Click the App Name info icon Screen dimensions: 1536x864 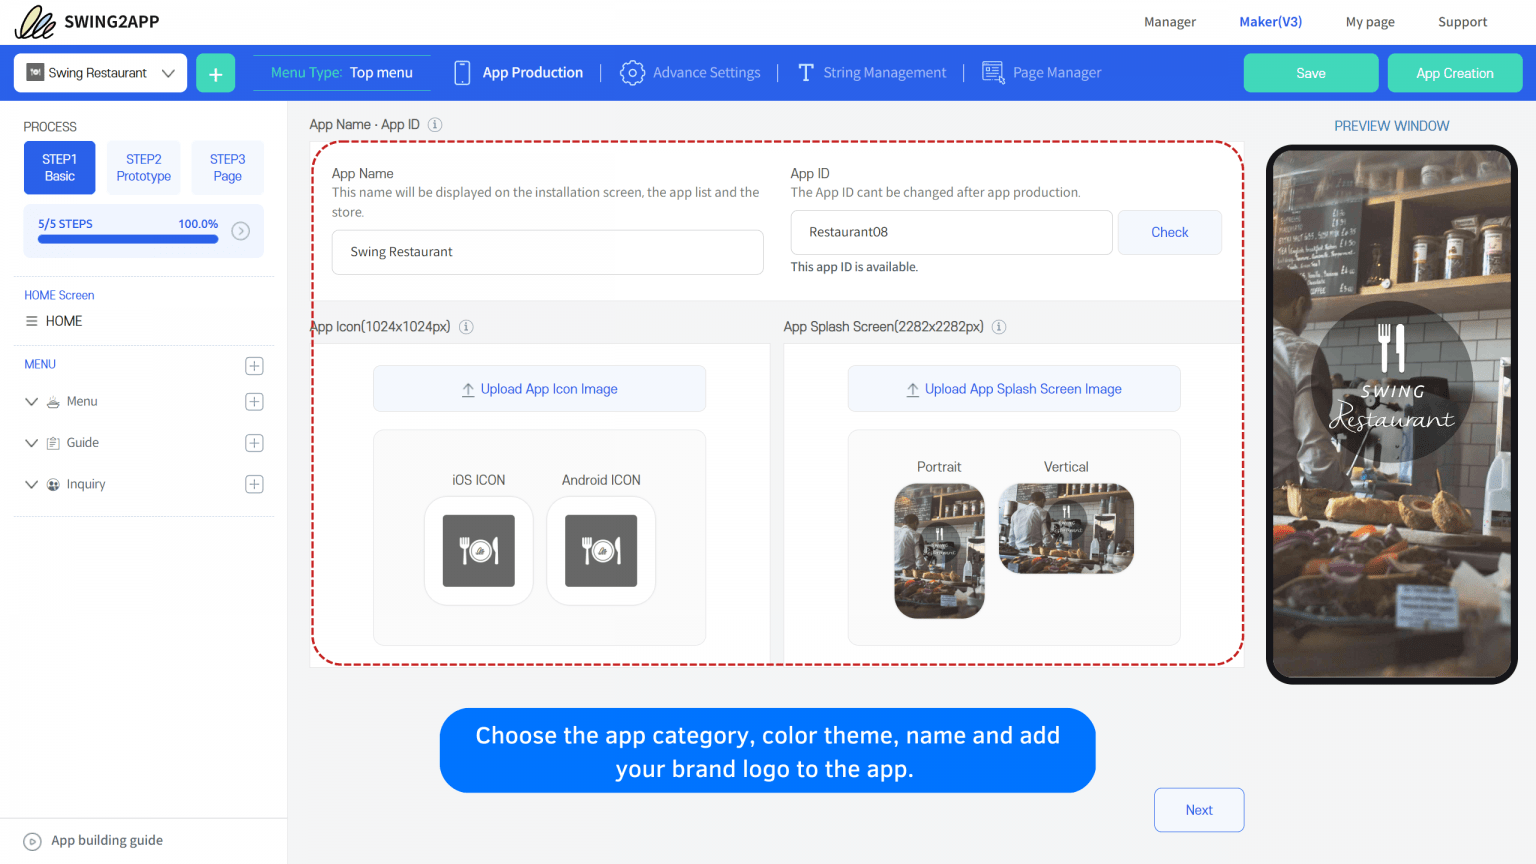[x=435, y=124]
